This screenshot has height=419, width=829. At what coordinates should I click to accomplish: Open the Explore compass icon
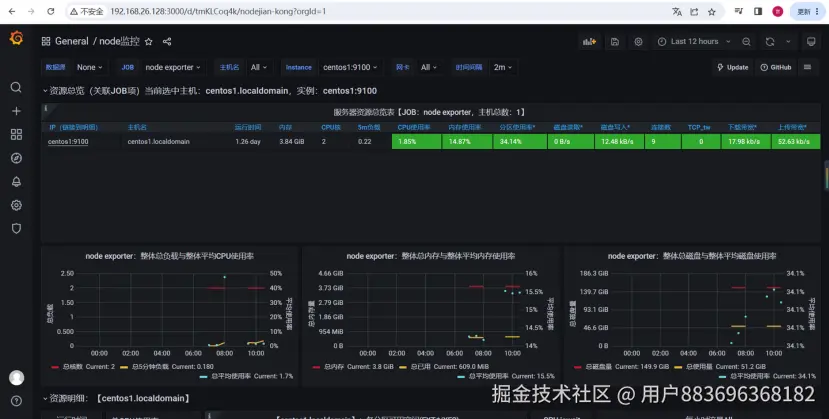16,158
